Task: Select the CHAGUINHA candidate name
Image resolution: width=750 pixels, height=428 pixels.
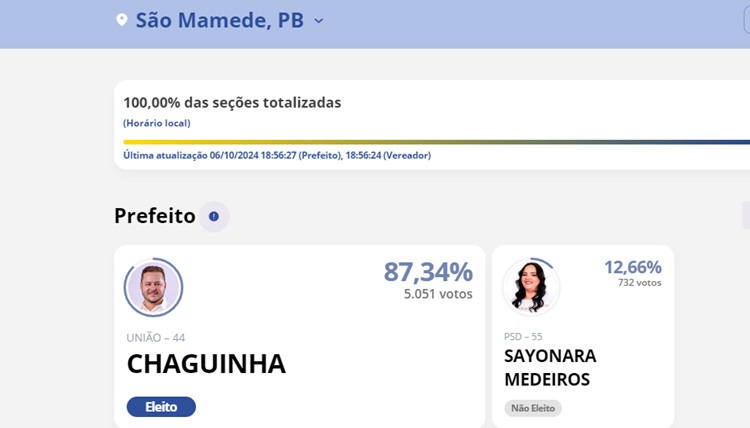Action: (x=206, y=364)
